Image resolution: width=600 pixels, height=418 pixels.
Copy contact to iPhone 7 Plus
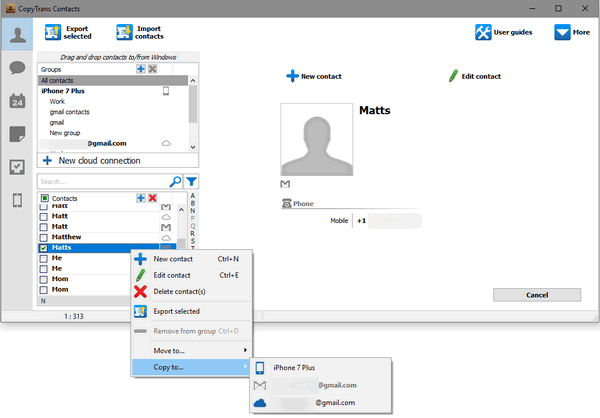click(x=321, y=368)
